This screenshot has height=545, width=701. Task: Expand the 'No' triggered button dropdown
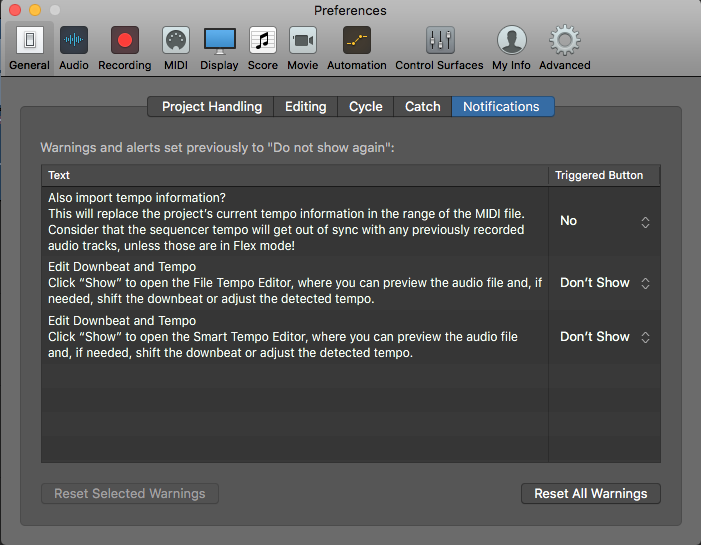click(605, 221)
